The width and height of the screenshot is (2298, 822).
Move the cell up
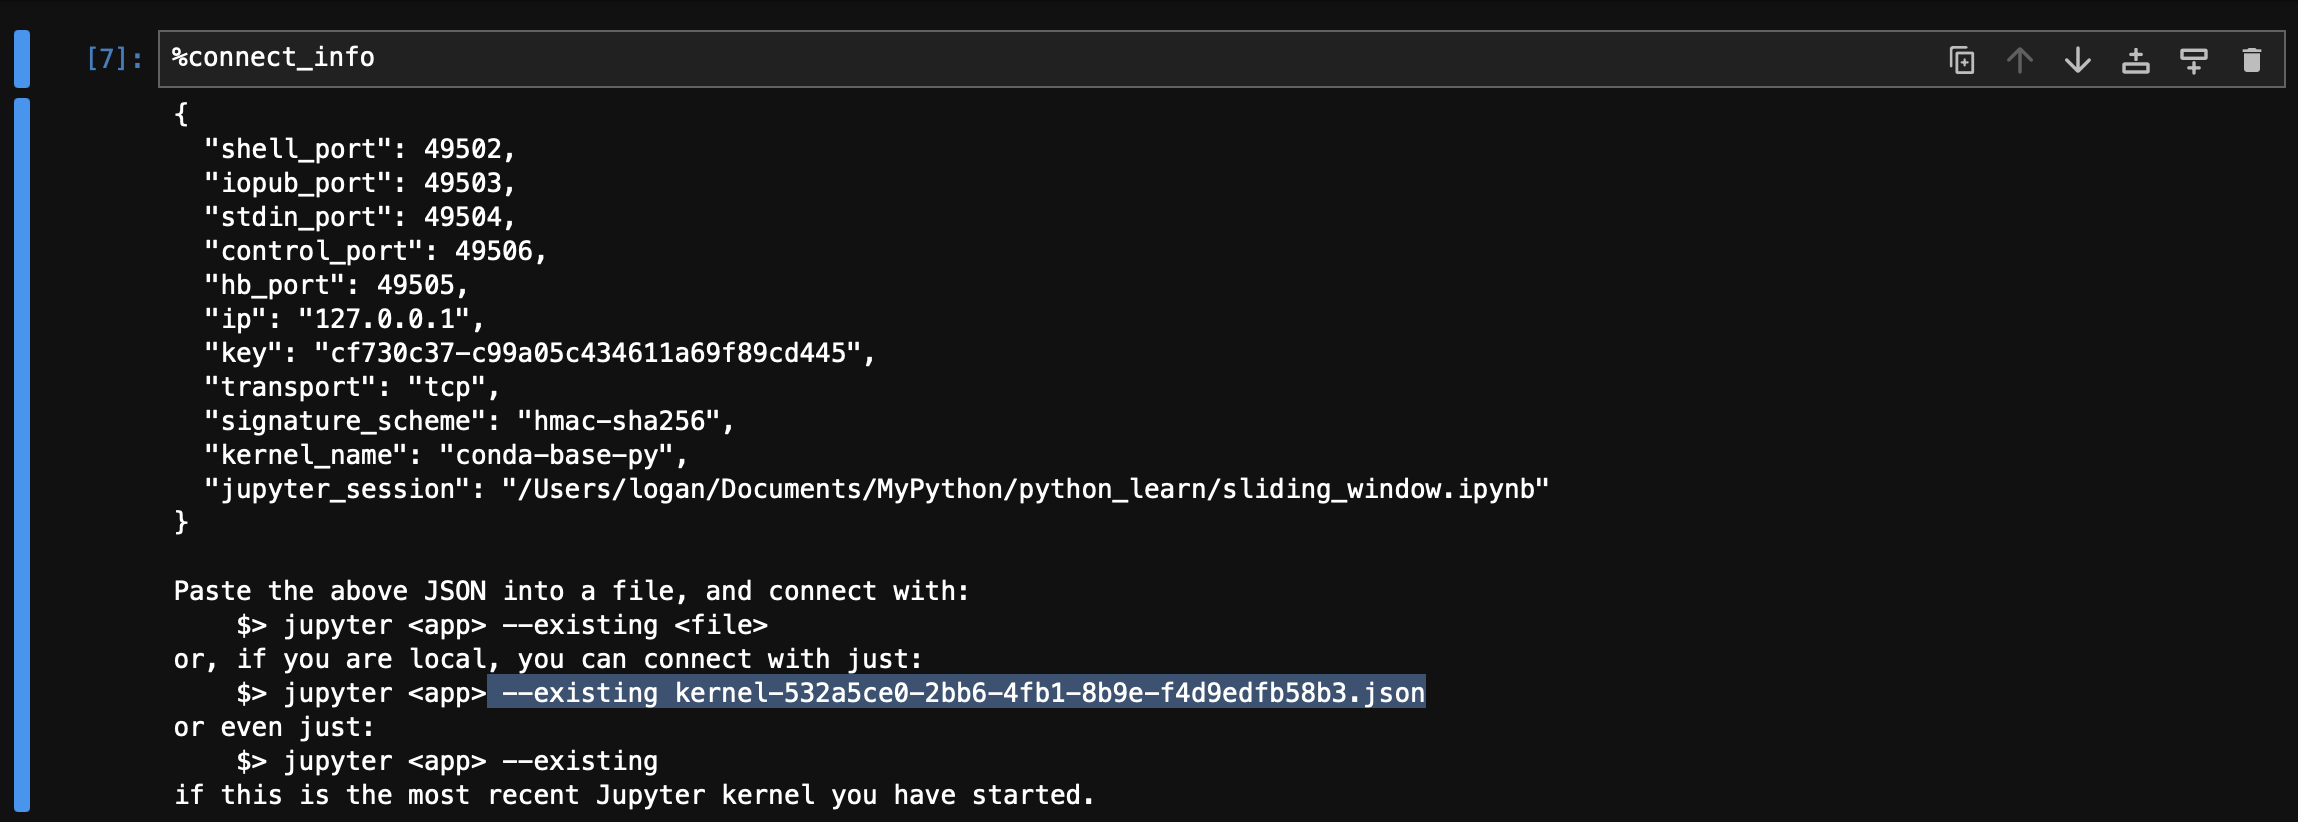[x=2020, y=59]
